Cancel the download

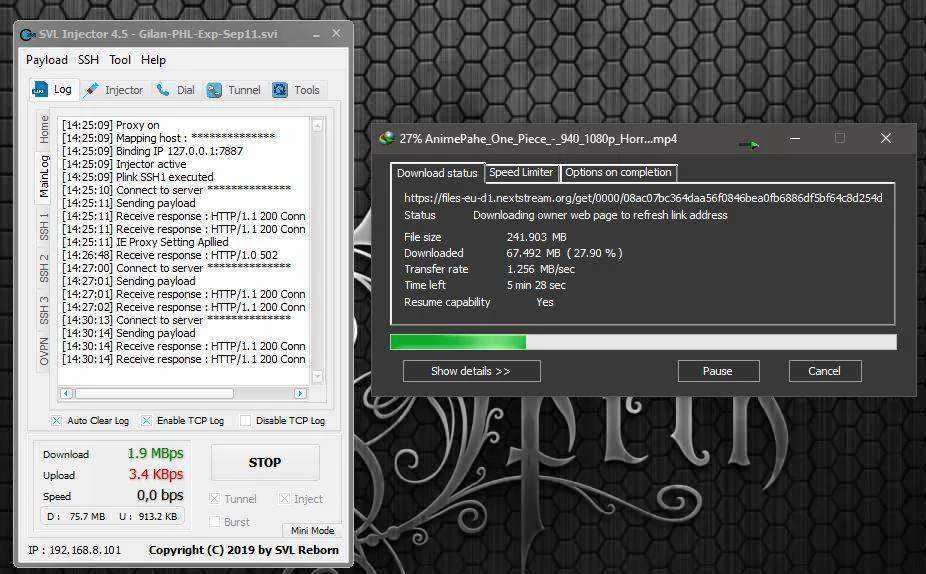coord(824,371)
